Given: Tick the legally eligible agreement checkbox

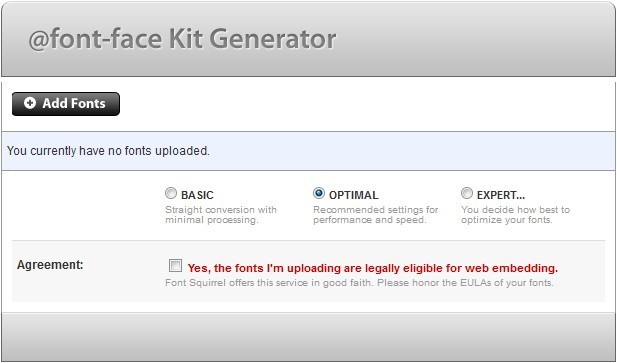Looking at the screenshot, I should pos(175,265).
